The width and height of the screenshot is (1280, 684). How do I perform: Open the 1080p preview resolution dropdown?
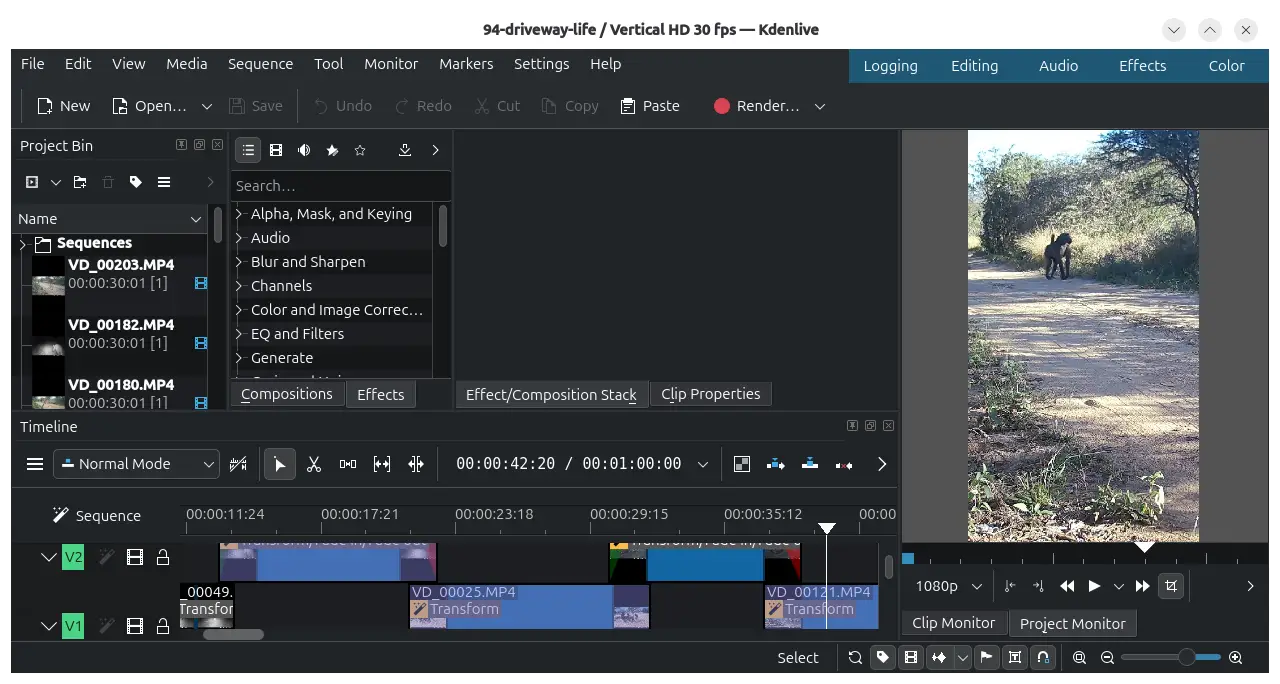point(949,586)
